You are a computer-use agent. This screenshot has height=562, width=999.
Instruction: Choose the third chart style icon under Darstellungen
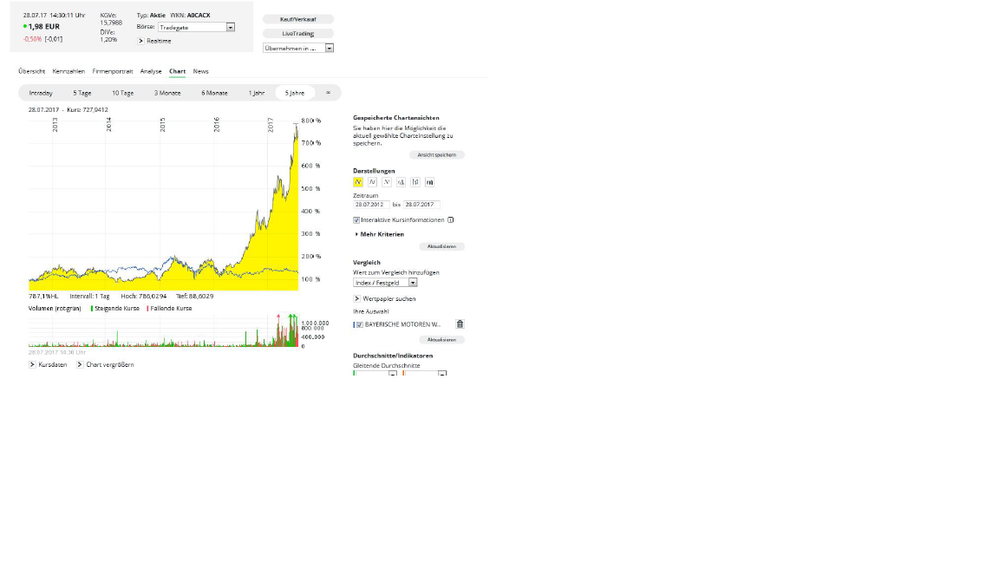pos(387,182)
